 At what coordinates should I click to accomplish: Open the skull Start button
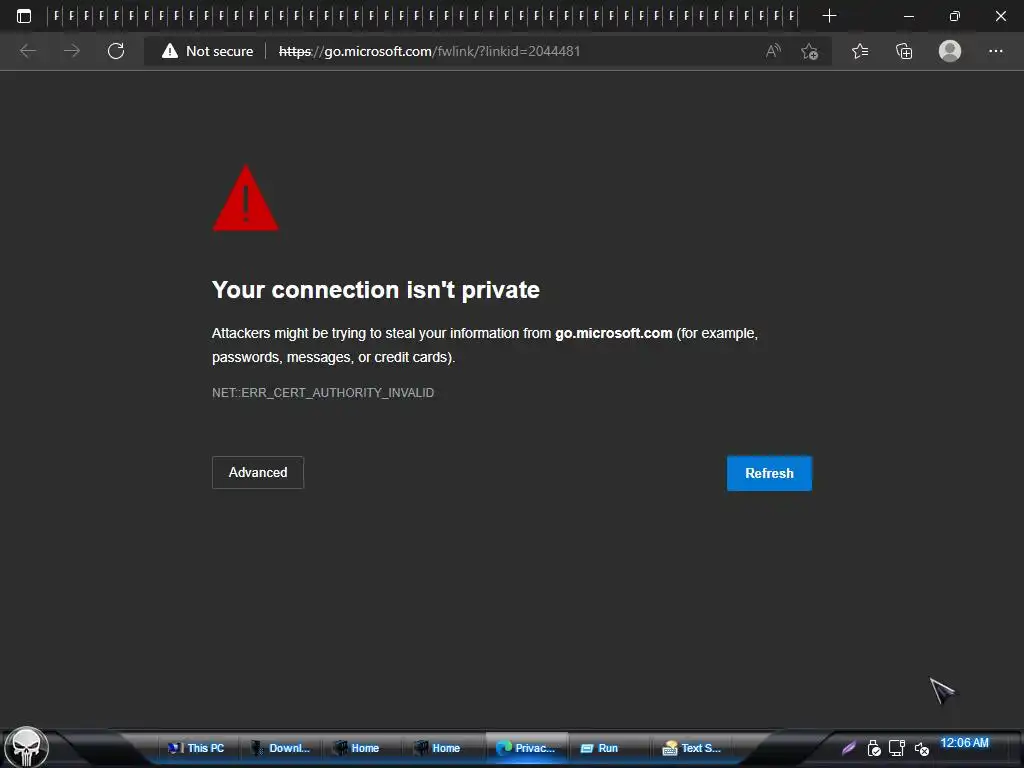click(26, 747)
